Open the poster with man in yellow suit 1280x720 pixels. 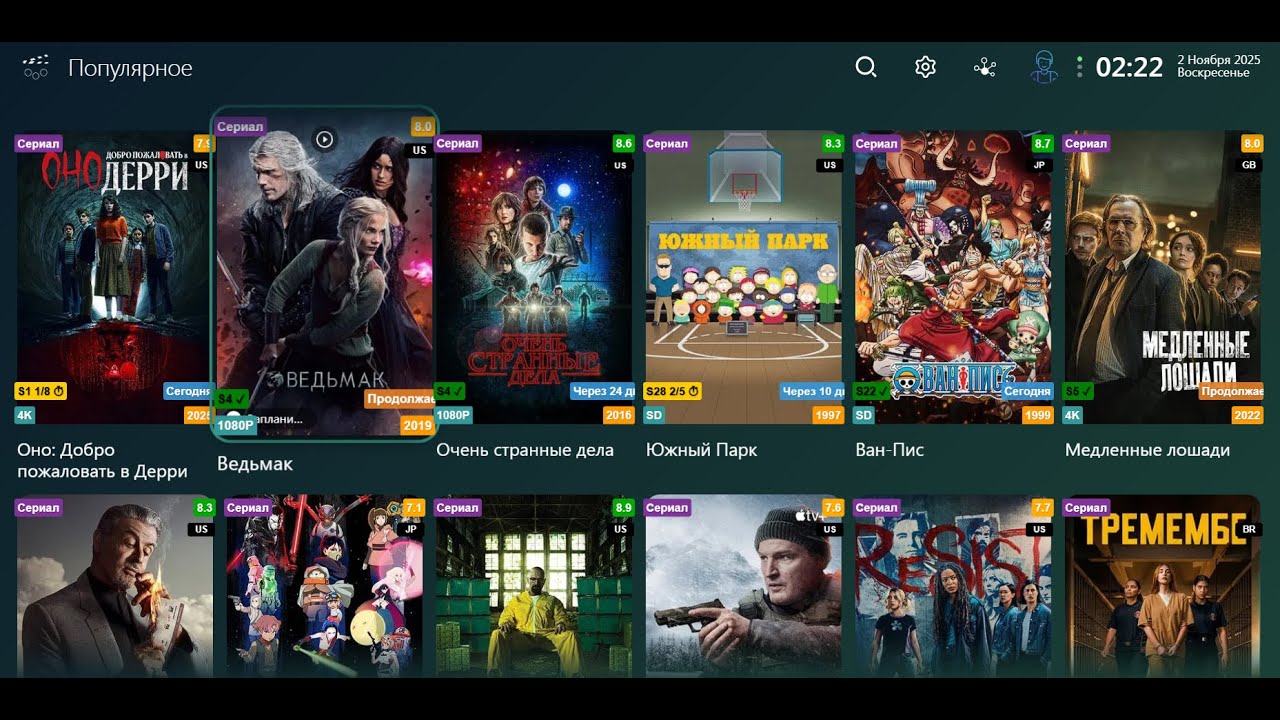(534, 586)
